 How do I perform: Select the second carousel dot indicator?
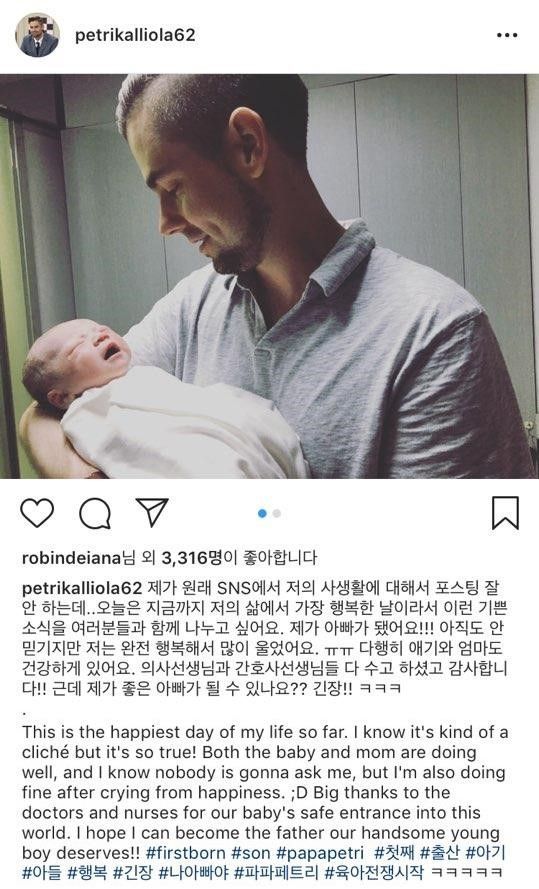pos(277,513)
